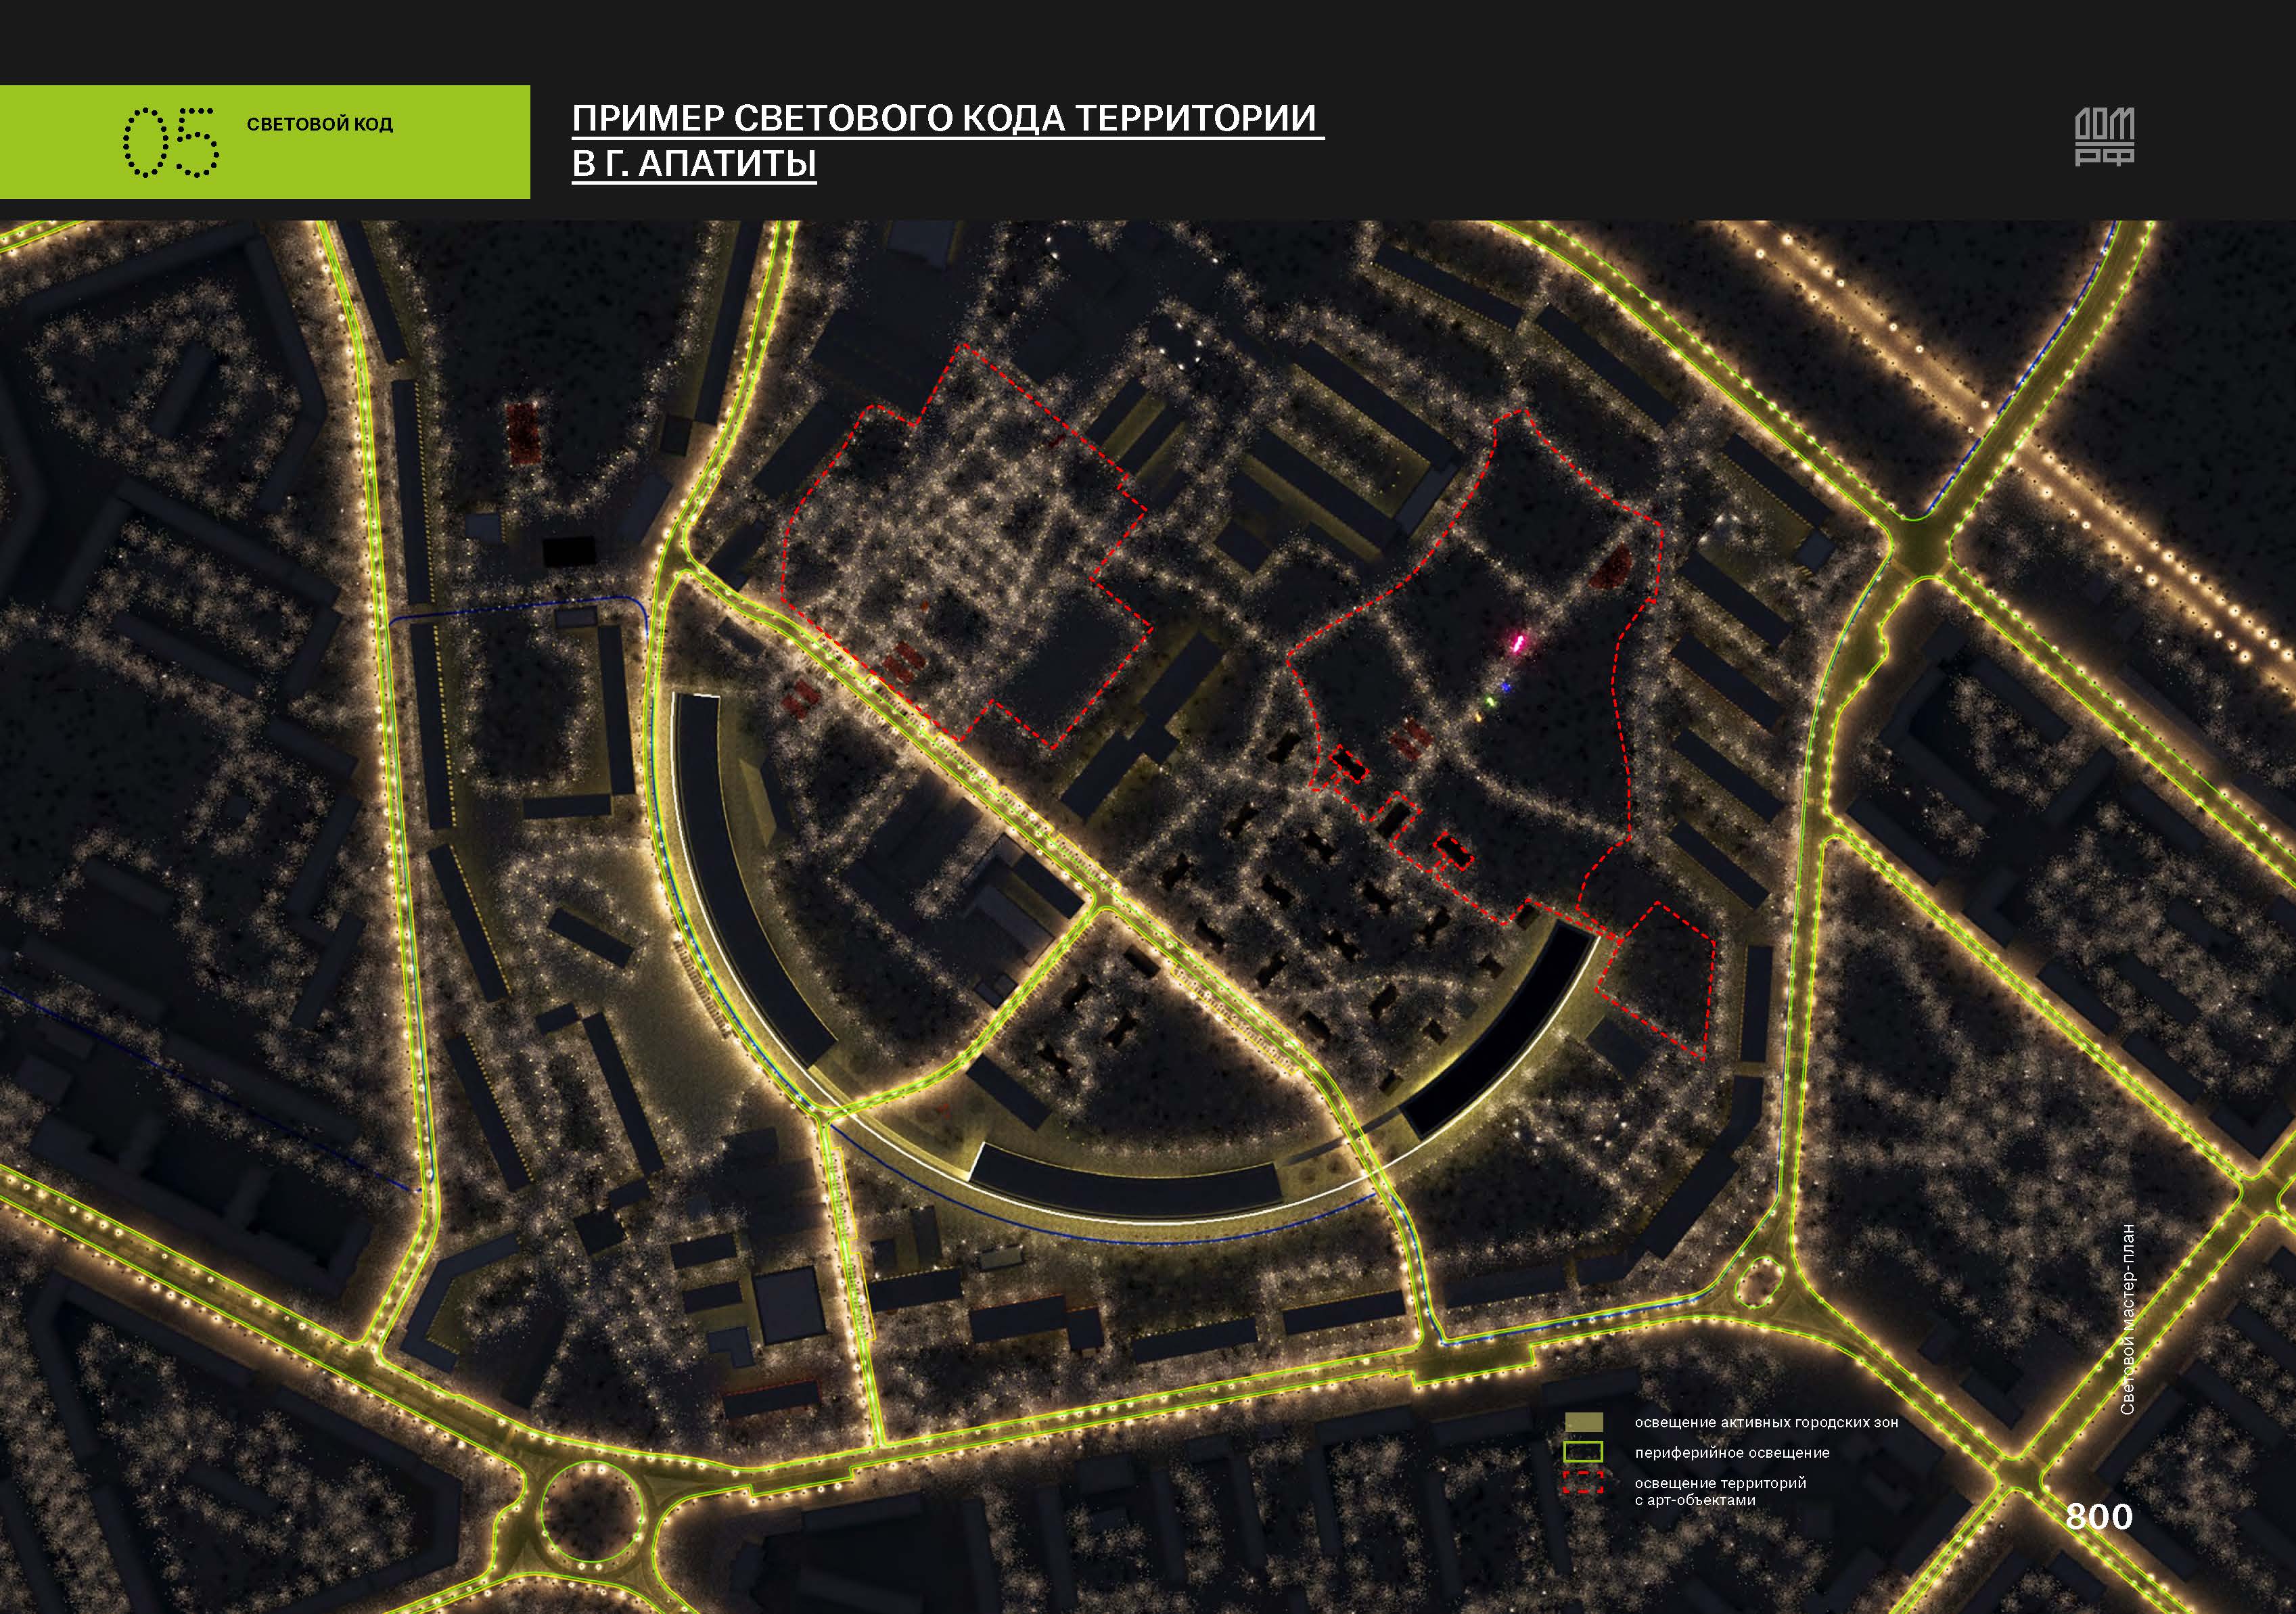Click the large roundabout at bottom left
The image size is (2296, 1614).
pyautogui.click(x=591, y=1511)
